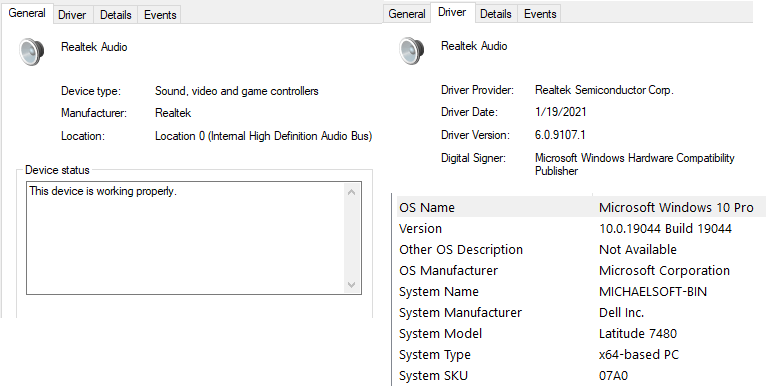The width and height of the screenshot is (766, 386).
Task: Click 'MICHAELSOFT-BIN' system name value
Action: (x=653, y=291)
